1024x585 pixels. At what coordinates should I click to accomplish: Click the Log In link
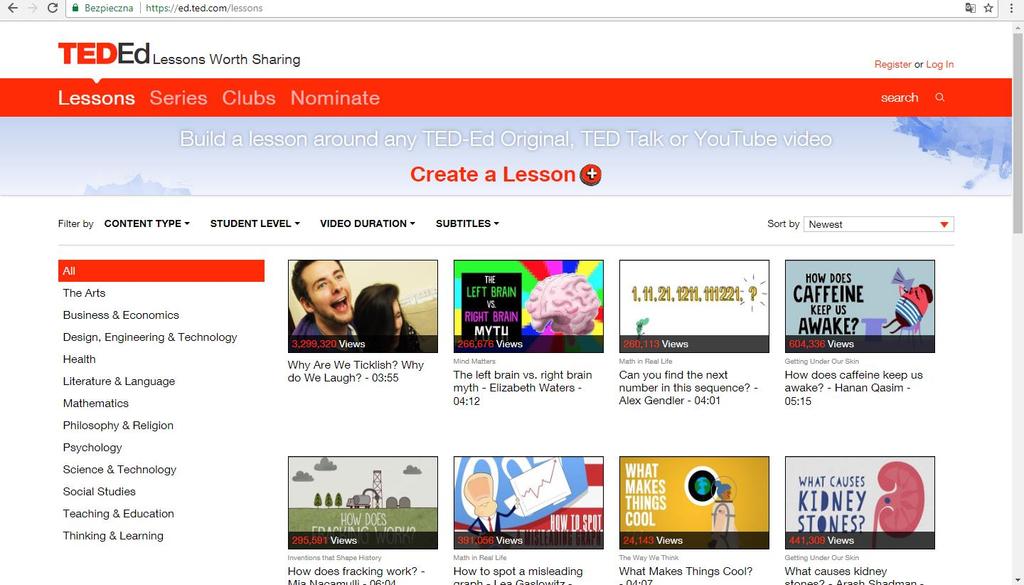point(940,64)
